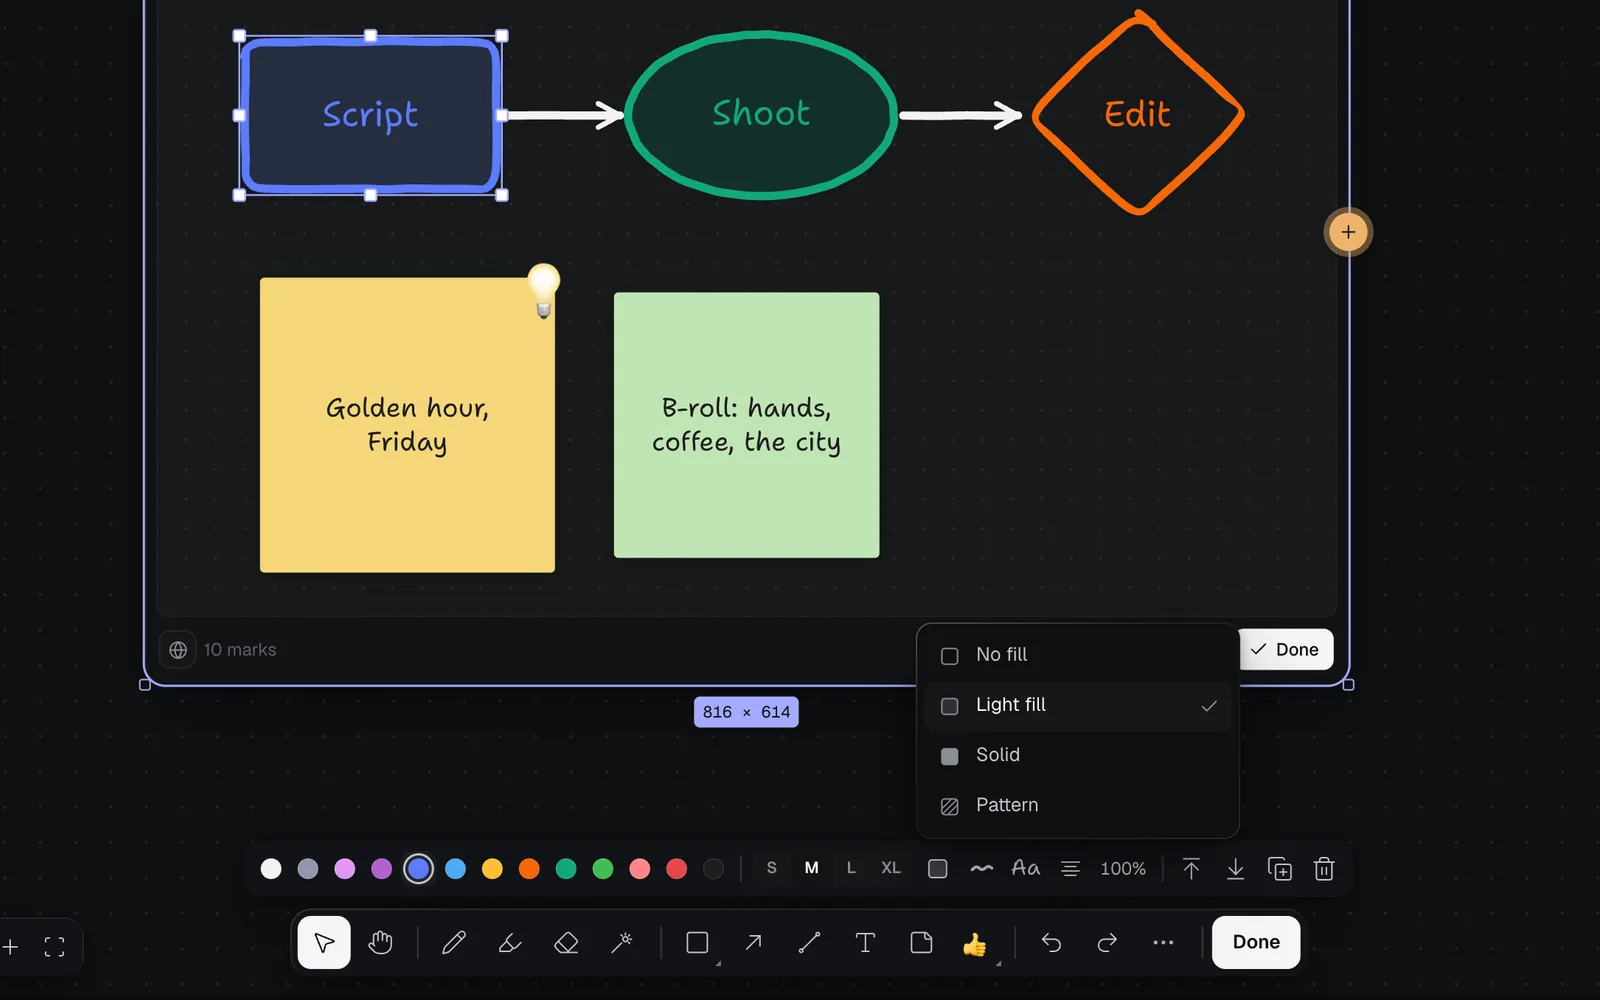This screenshot has height=1000, width=1600.
Task: Choose Solid fill style
Action: pyautogui.click(x=1078, y=756)
